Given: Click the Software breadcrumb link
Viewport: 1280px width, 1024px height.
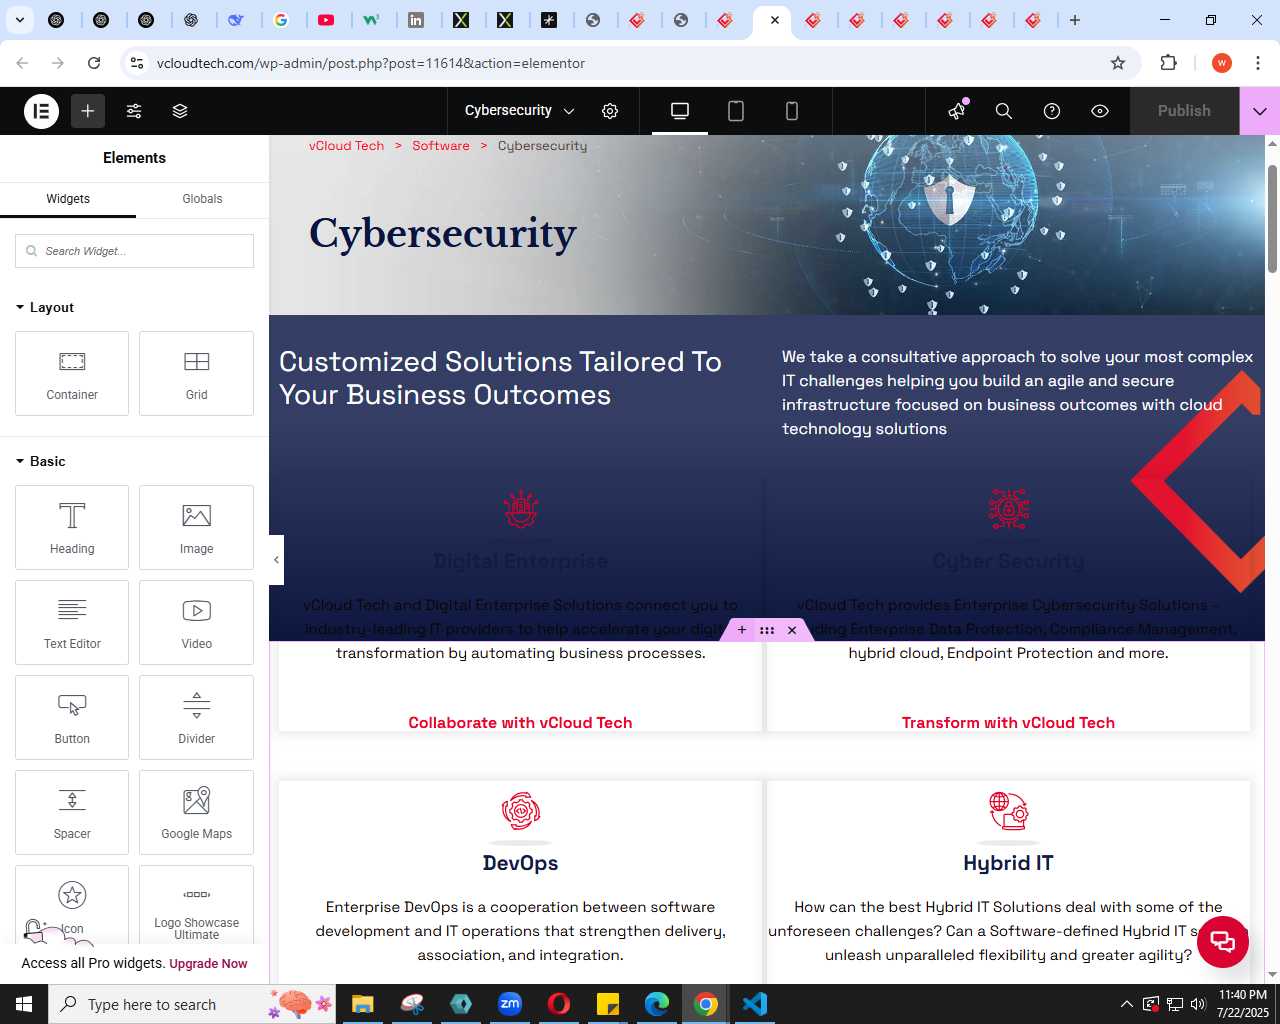Looking at the screenshot, I should coord(441,146).
